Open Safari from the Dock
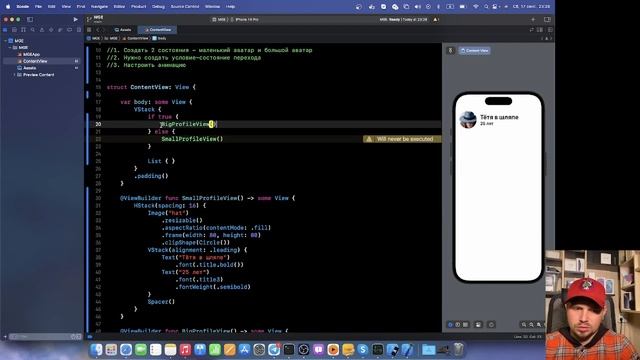This screenshot has height=360, width=640. pos(126,349)
